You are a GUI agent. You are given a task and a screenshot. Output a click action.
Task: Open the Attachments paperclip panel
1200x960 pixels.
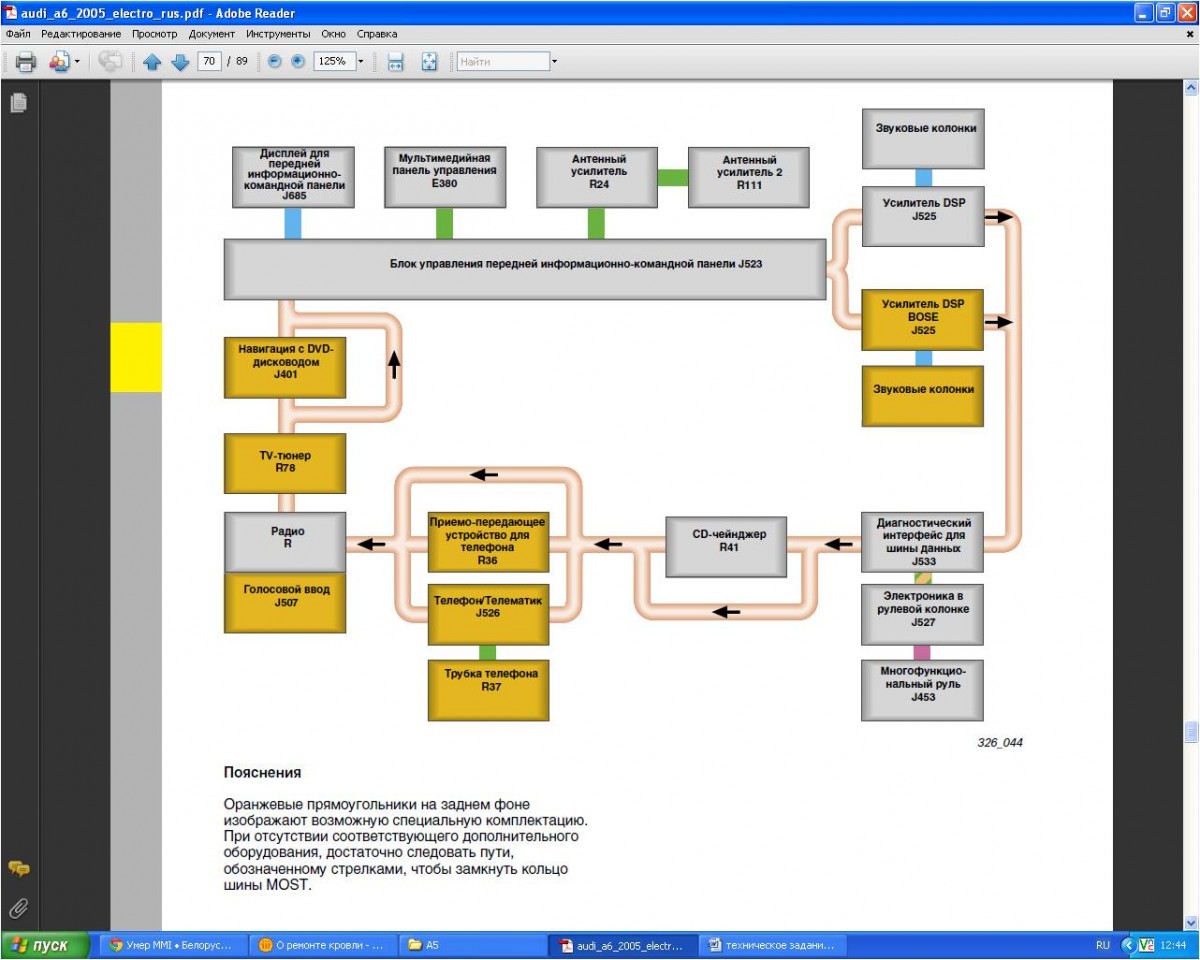(x=18, y=908)
